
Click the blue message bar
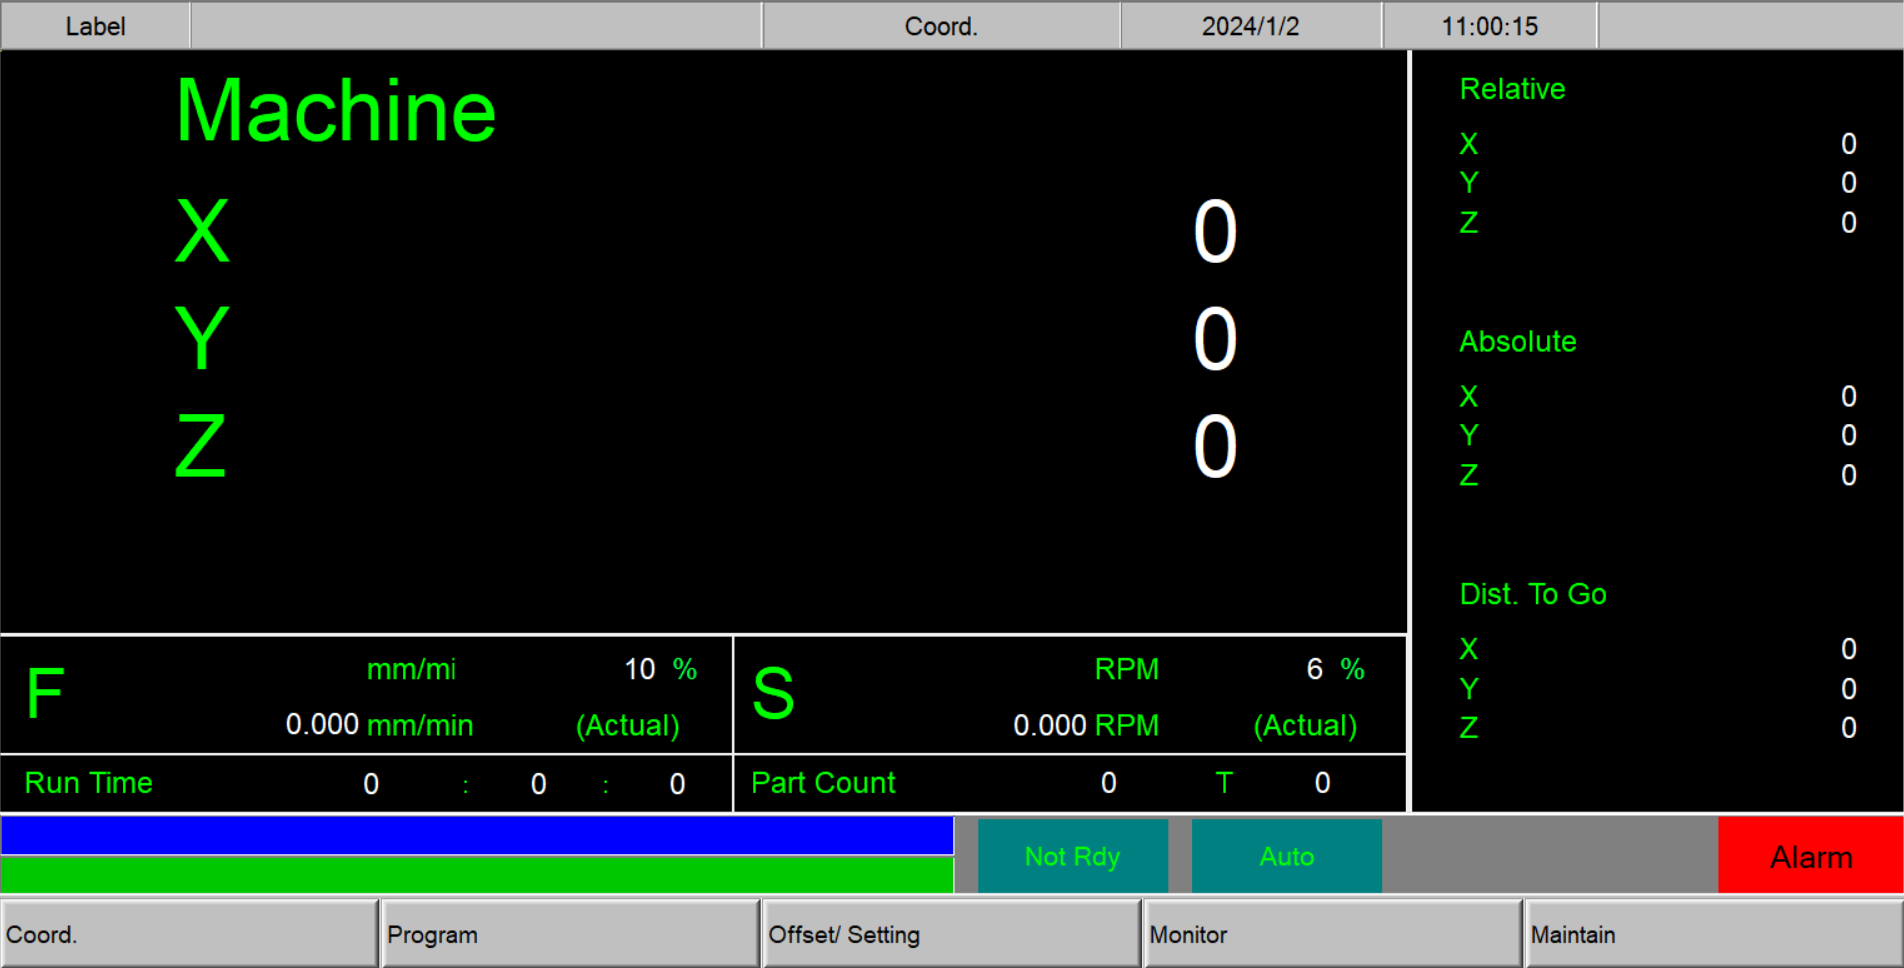[x=477, y=836]
